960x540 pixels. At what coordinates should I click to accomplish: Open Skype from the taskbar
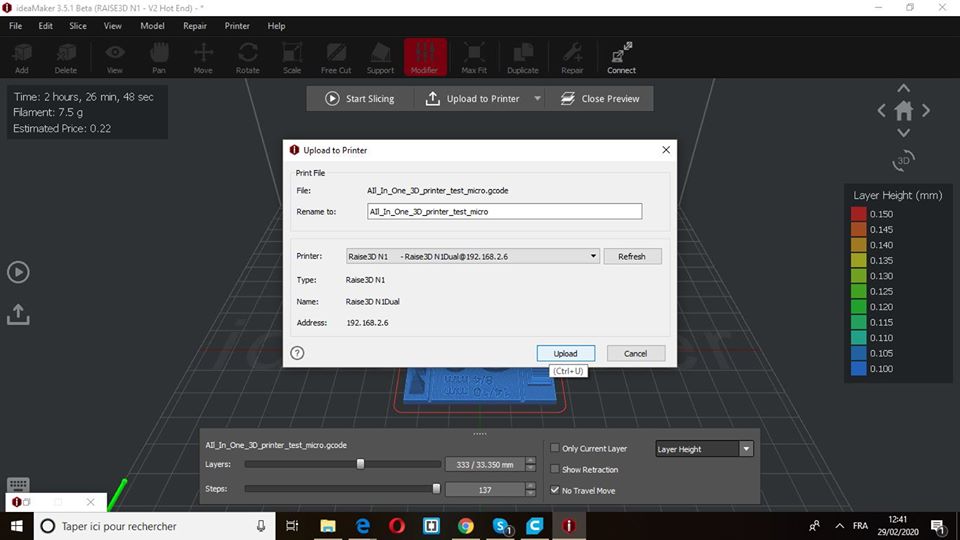coord(501,526)
